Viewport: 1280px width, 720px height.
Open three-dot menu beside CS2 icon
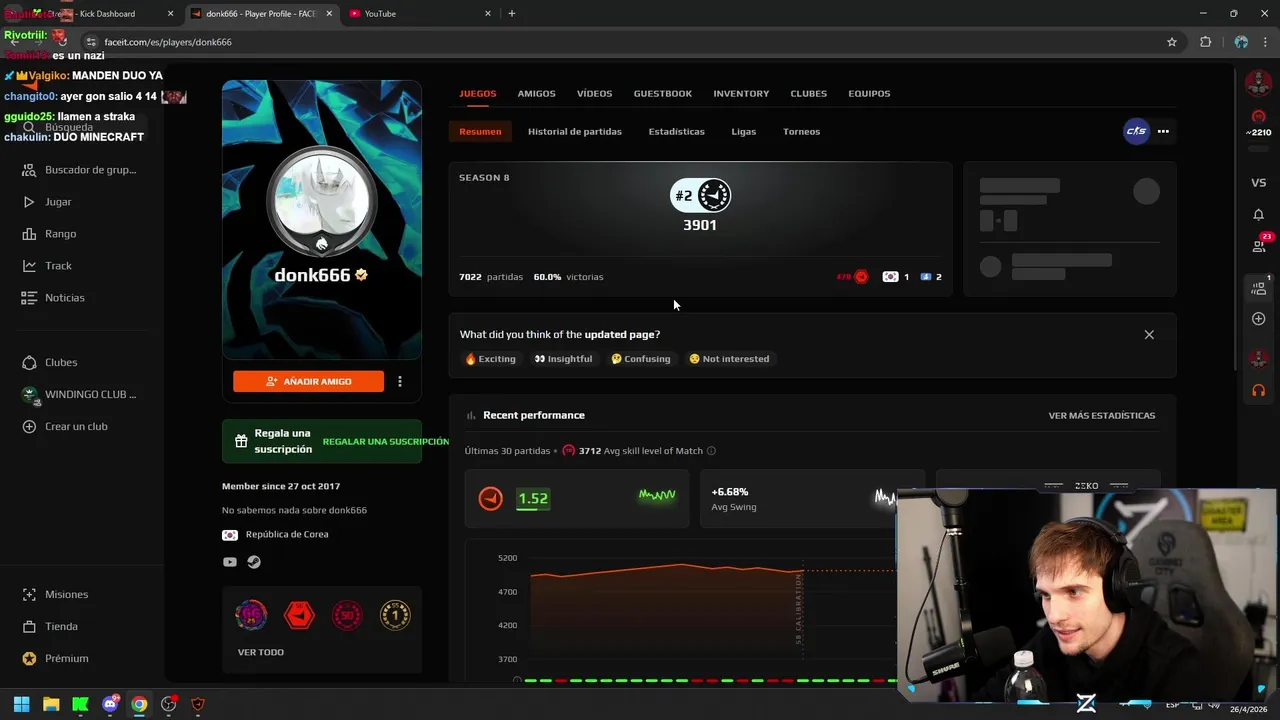1163,131
